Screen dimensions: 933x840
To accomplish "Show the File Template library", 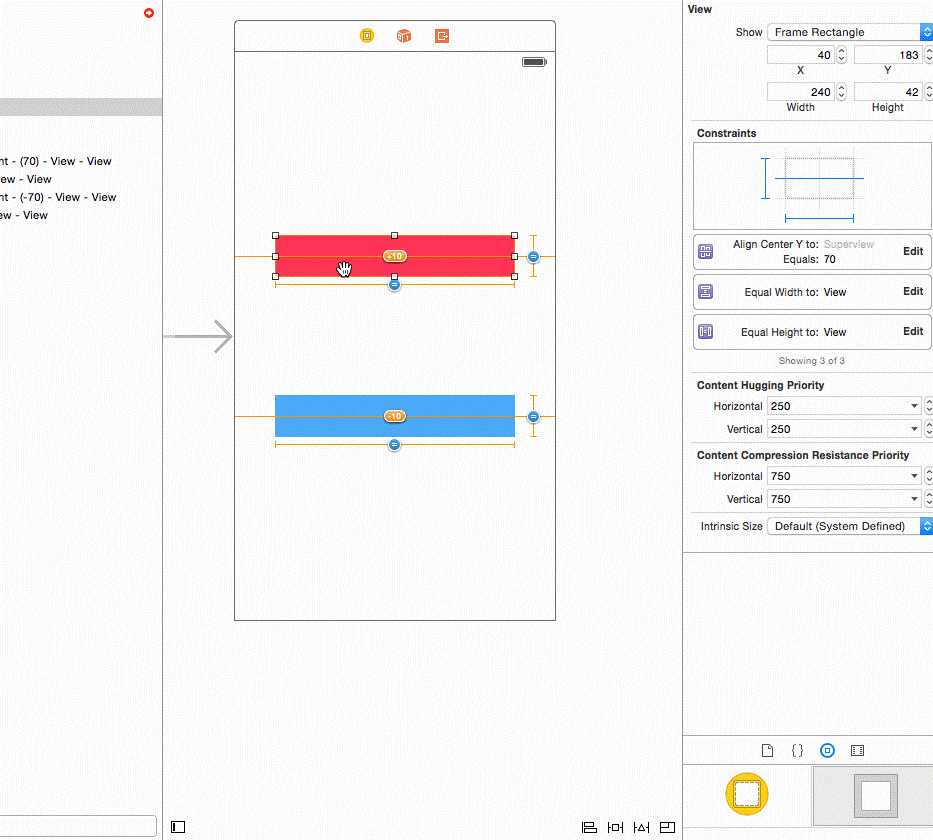I will point(768,751).
